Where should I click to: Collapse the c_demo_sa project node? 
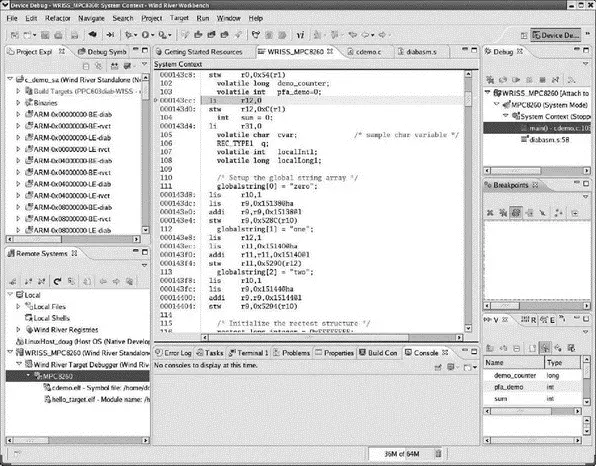10,79
